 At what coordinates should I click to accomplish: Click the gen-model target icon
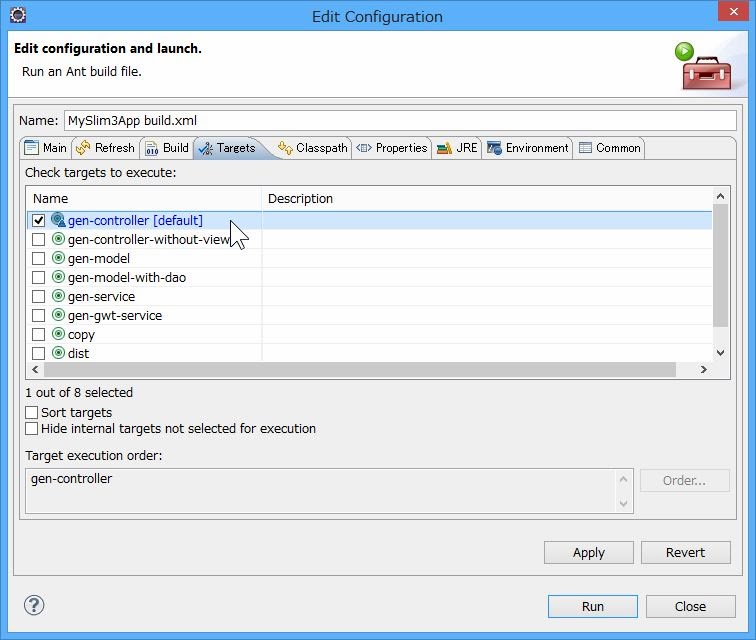58,258
